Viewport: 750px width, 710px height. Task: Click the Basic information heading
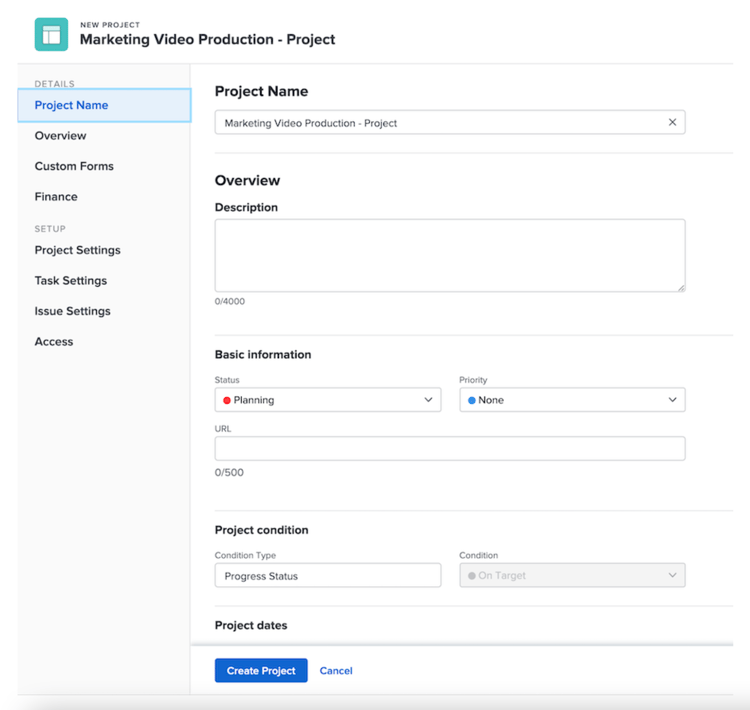263,355
